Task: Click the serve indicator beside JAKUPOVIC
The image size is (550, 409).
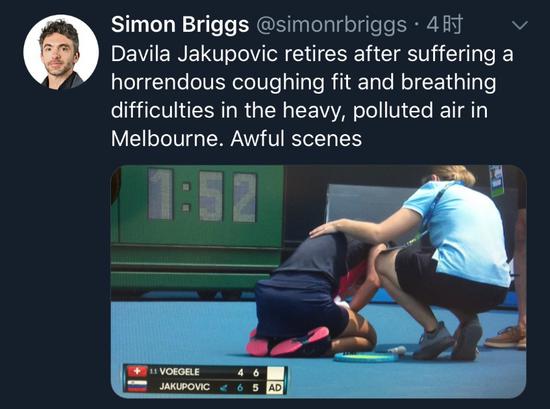Action: 222,388
